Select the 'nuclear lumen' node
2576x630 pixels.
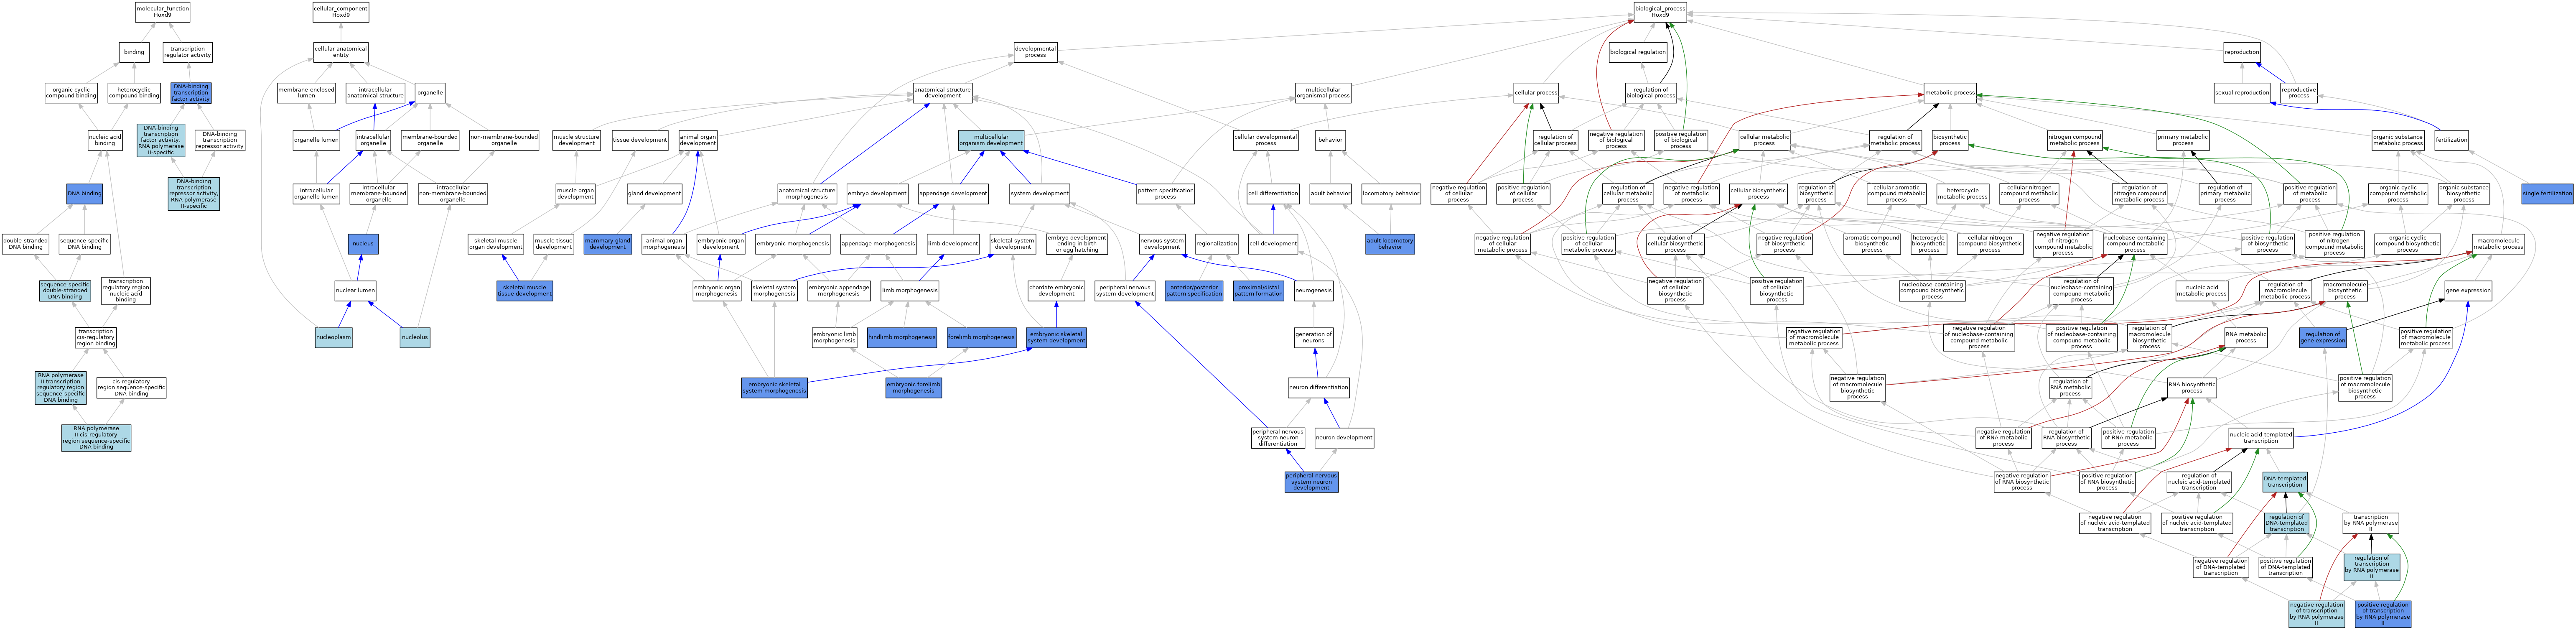coord(355,291)
